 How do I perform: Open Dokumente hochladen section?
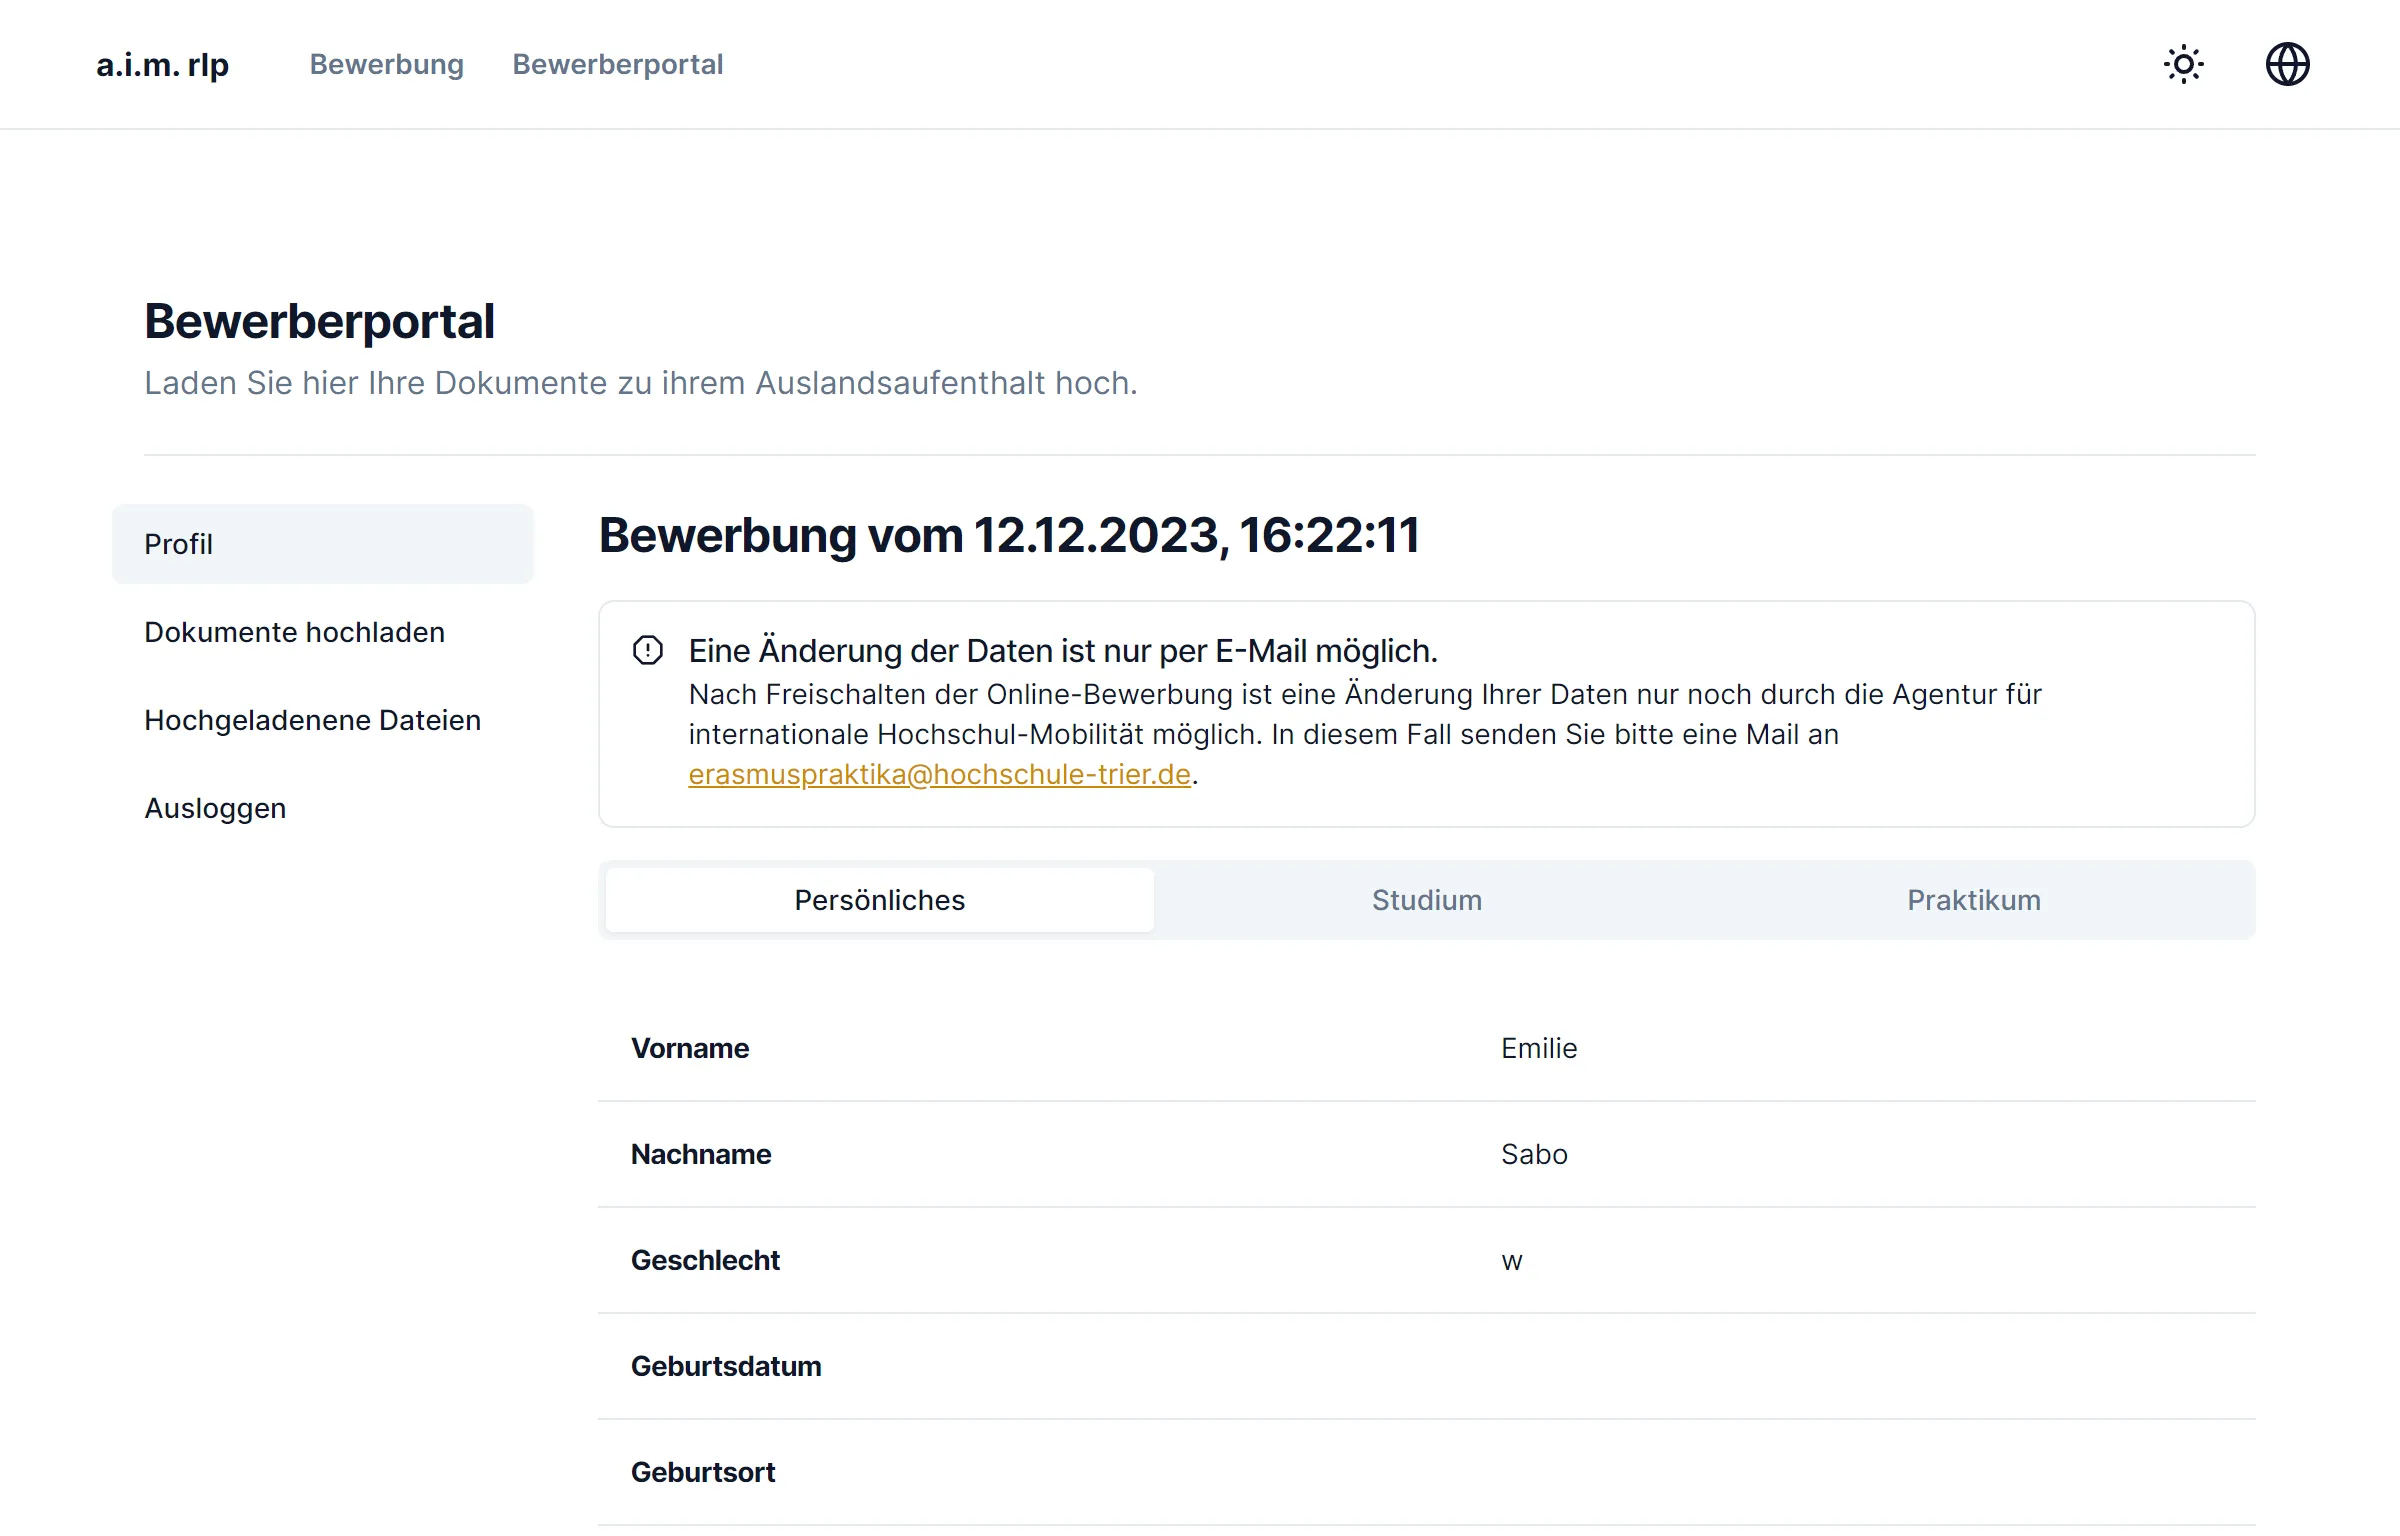(294, 631)
